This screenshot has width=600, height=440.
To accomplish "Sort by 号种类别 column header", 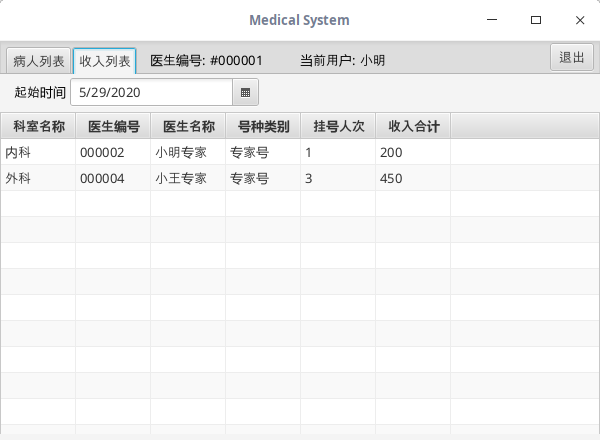I will coord(263,126).
